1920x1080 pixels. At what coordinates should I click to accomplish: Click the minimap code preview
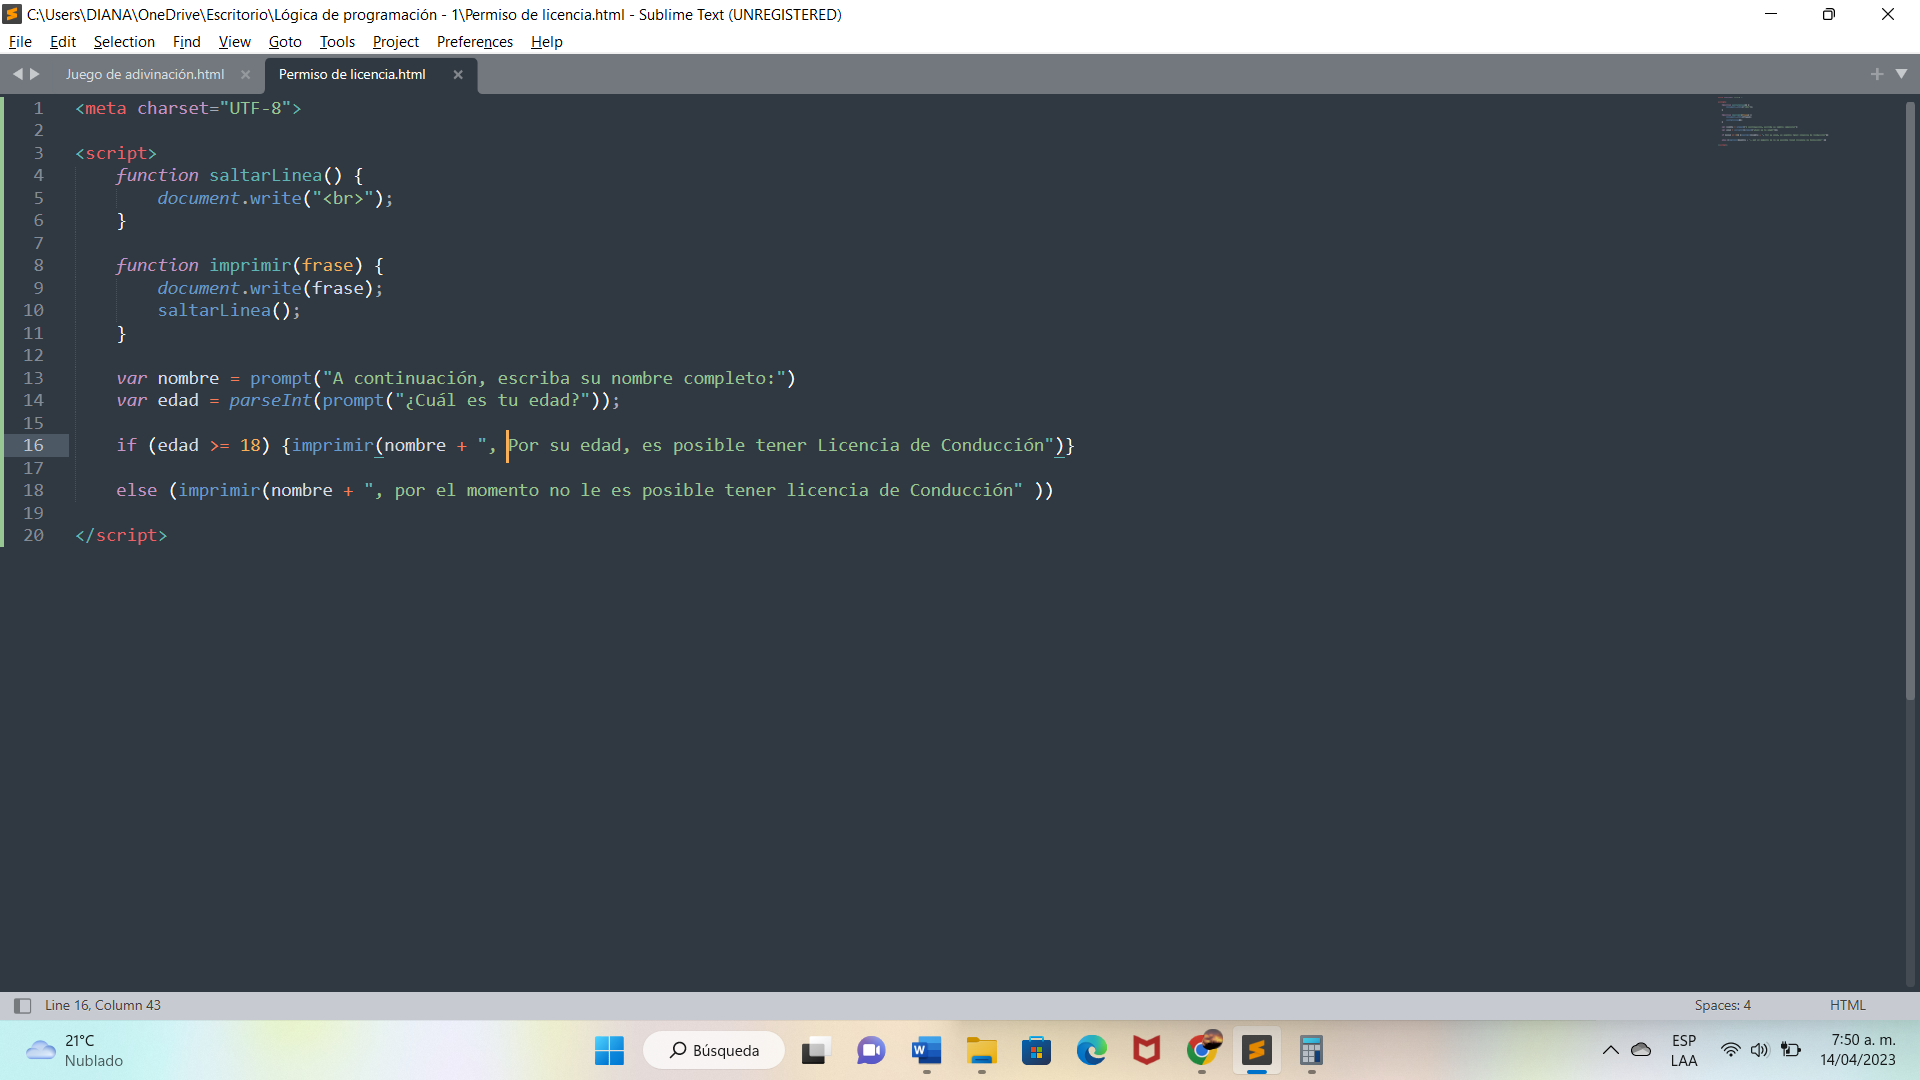(x=1773, y=122)
